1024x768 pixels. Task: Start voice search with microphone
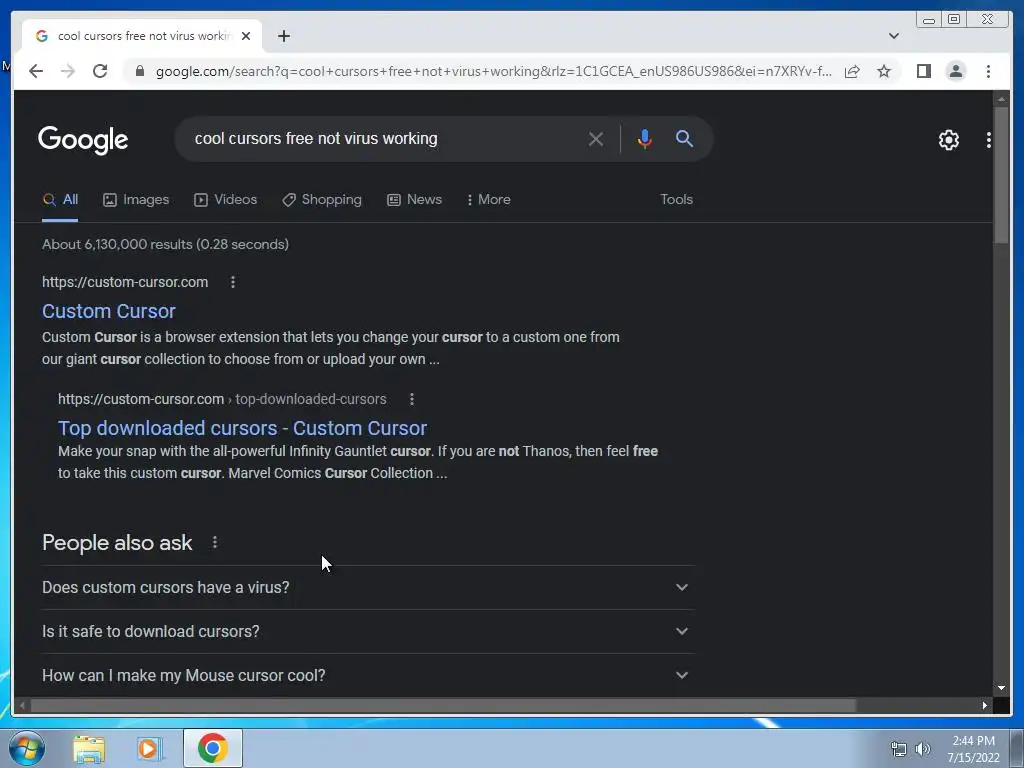pyautogui.click(x=645, y=139)
